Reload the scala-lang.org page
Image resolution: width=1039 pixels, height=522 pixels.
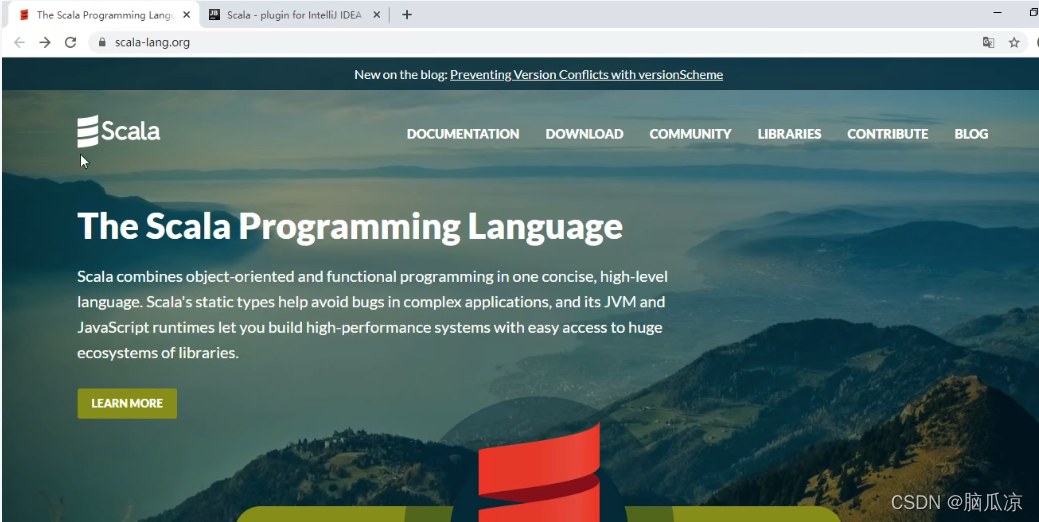pyautogui.click(x=70, y=42)
